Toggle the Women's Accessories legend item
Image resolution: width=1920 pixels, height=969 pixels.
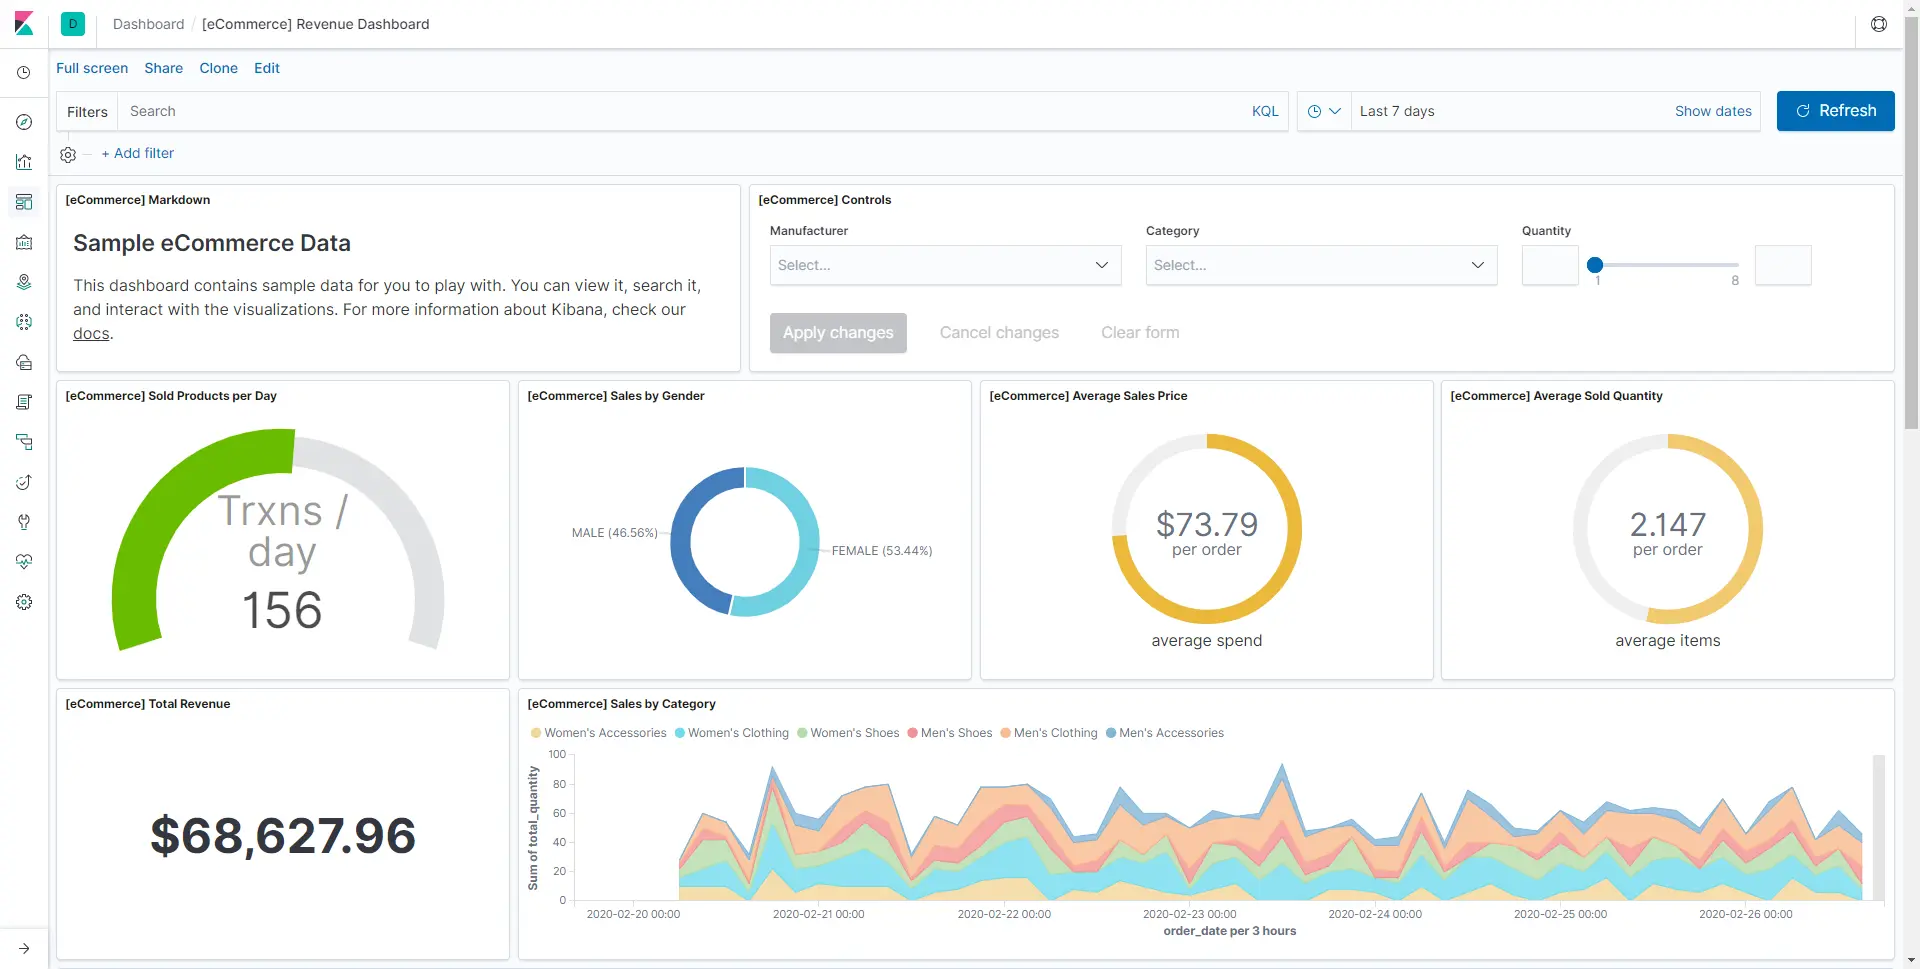[598, 733]
